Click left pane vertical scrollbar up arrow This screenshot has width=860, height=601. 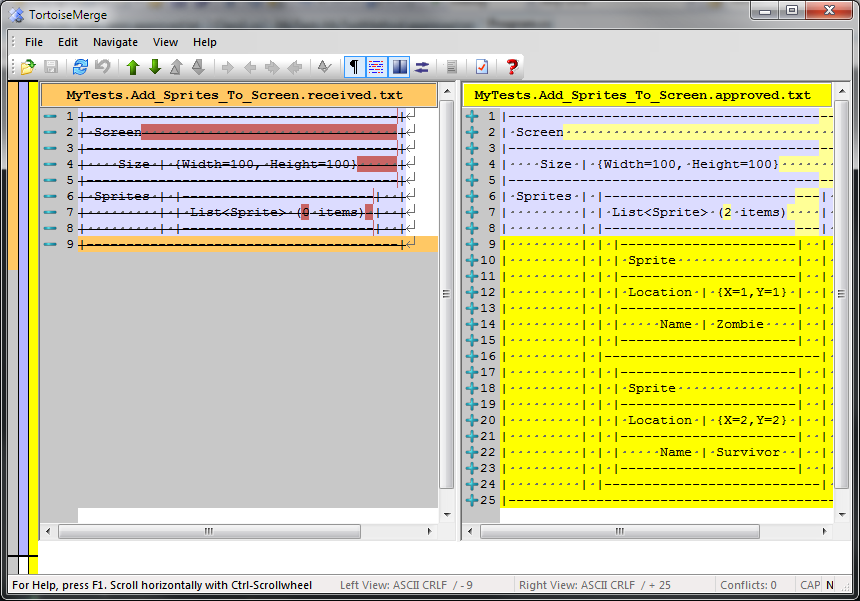tap(446, 92)
